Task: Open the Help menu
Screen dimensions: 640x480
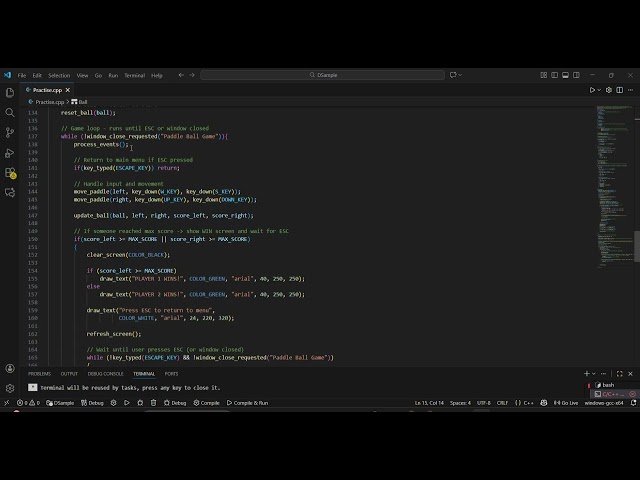Action: point(157,75)
